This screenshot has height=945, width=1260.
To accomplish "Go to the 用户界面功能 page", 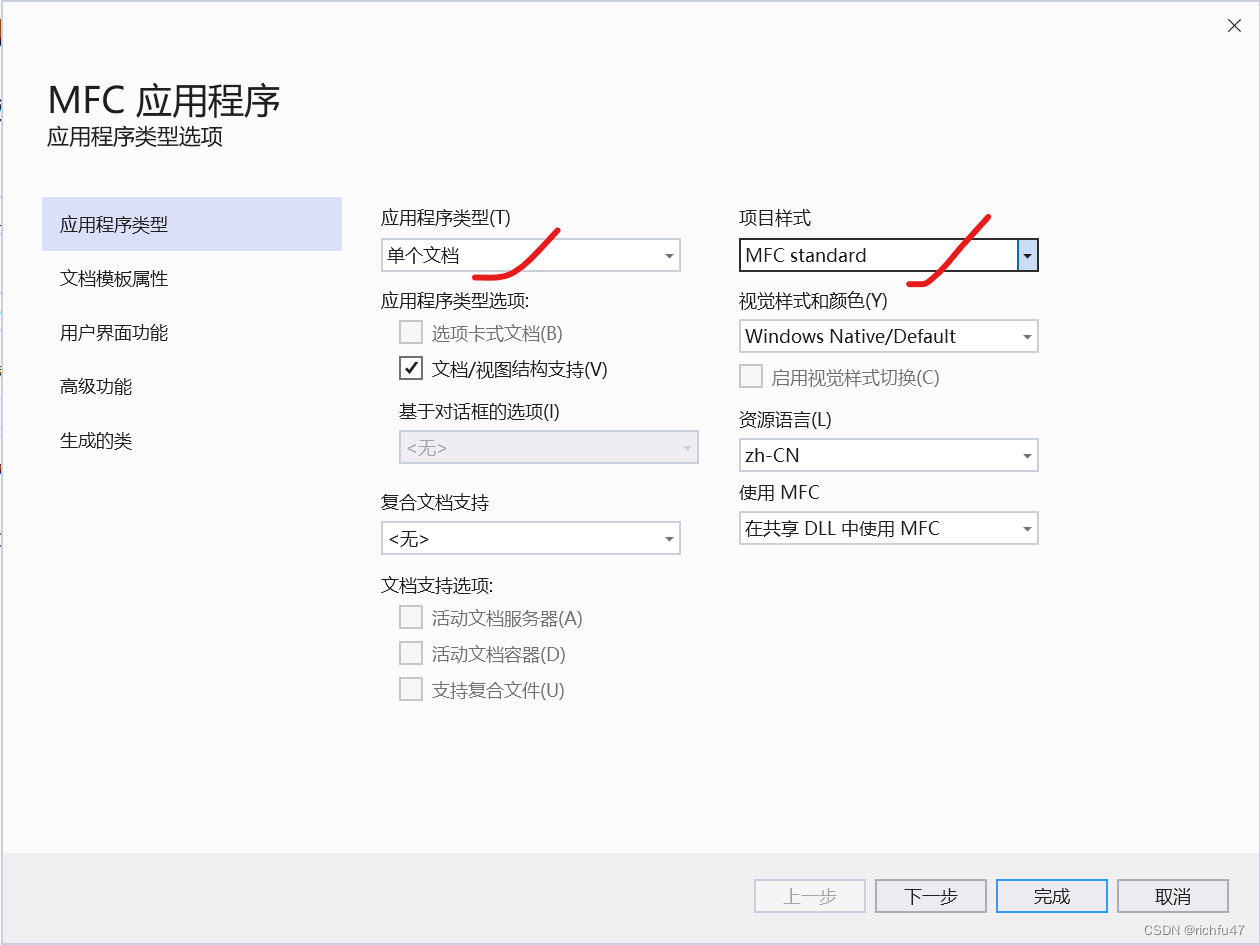I will [x=192, y=333].
